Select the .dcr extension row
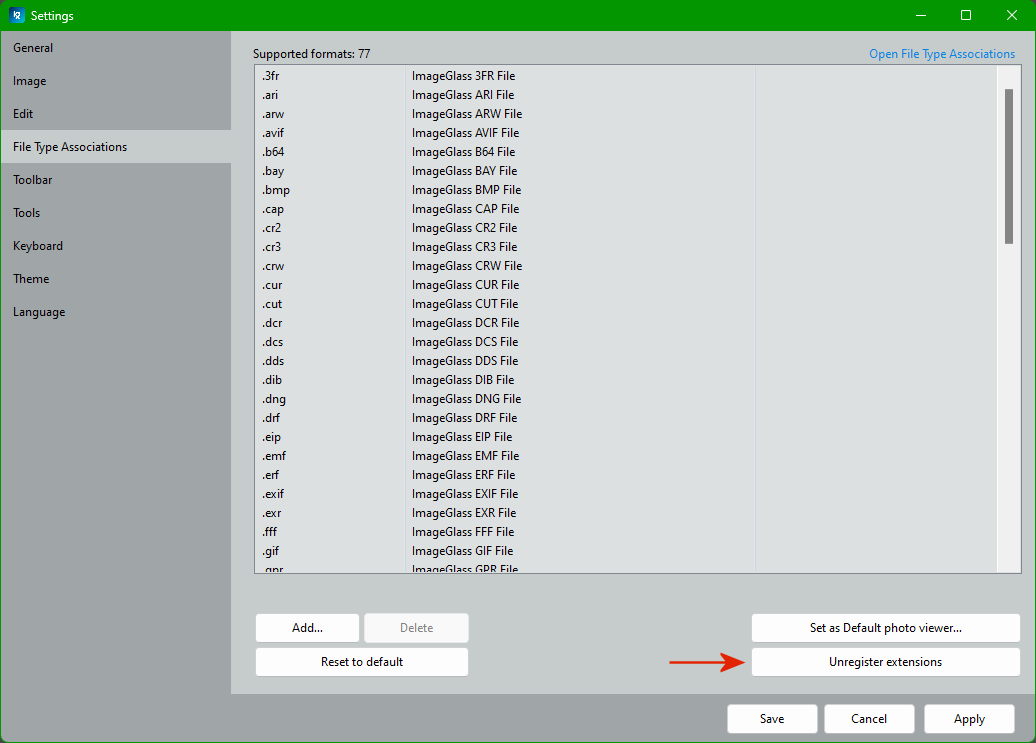Viewport: 1036px width, 743px height. (625, 323)
